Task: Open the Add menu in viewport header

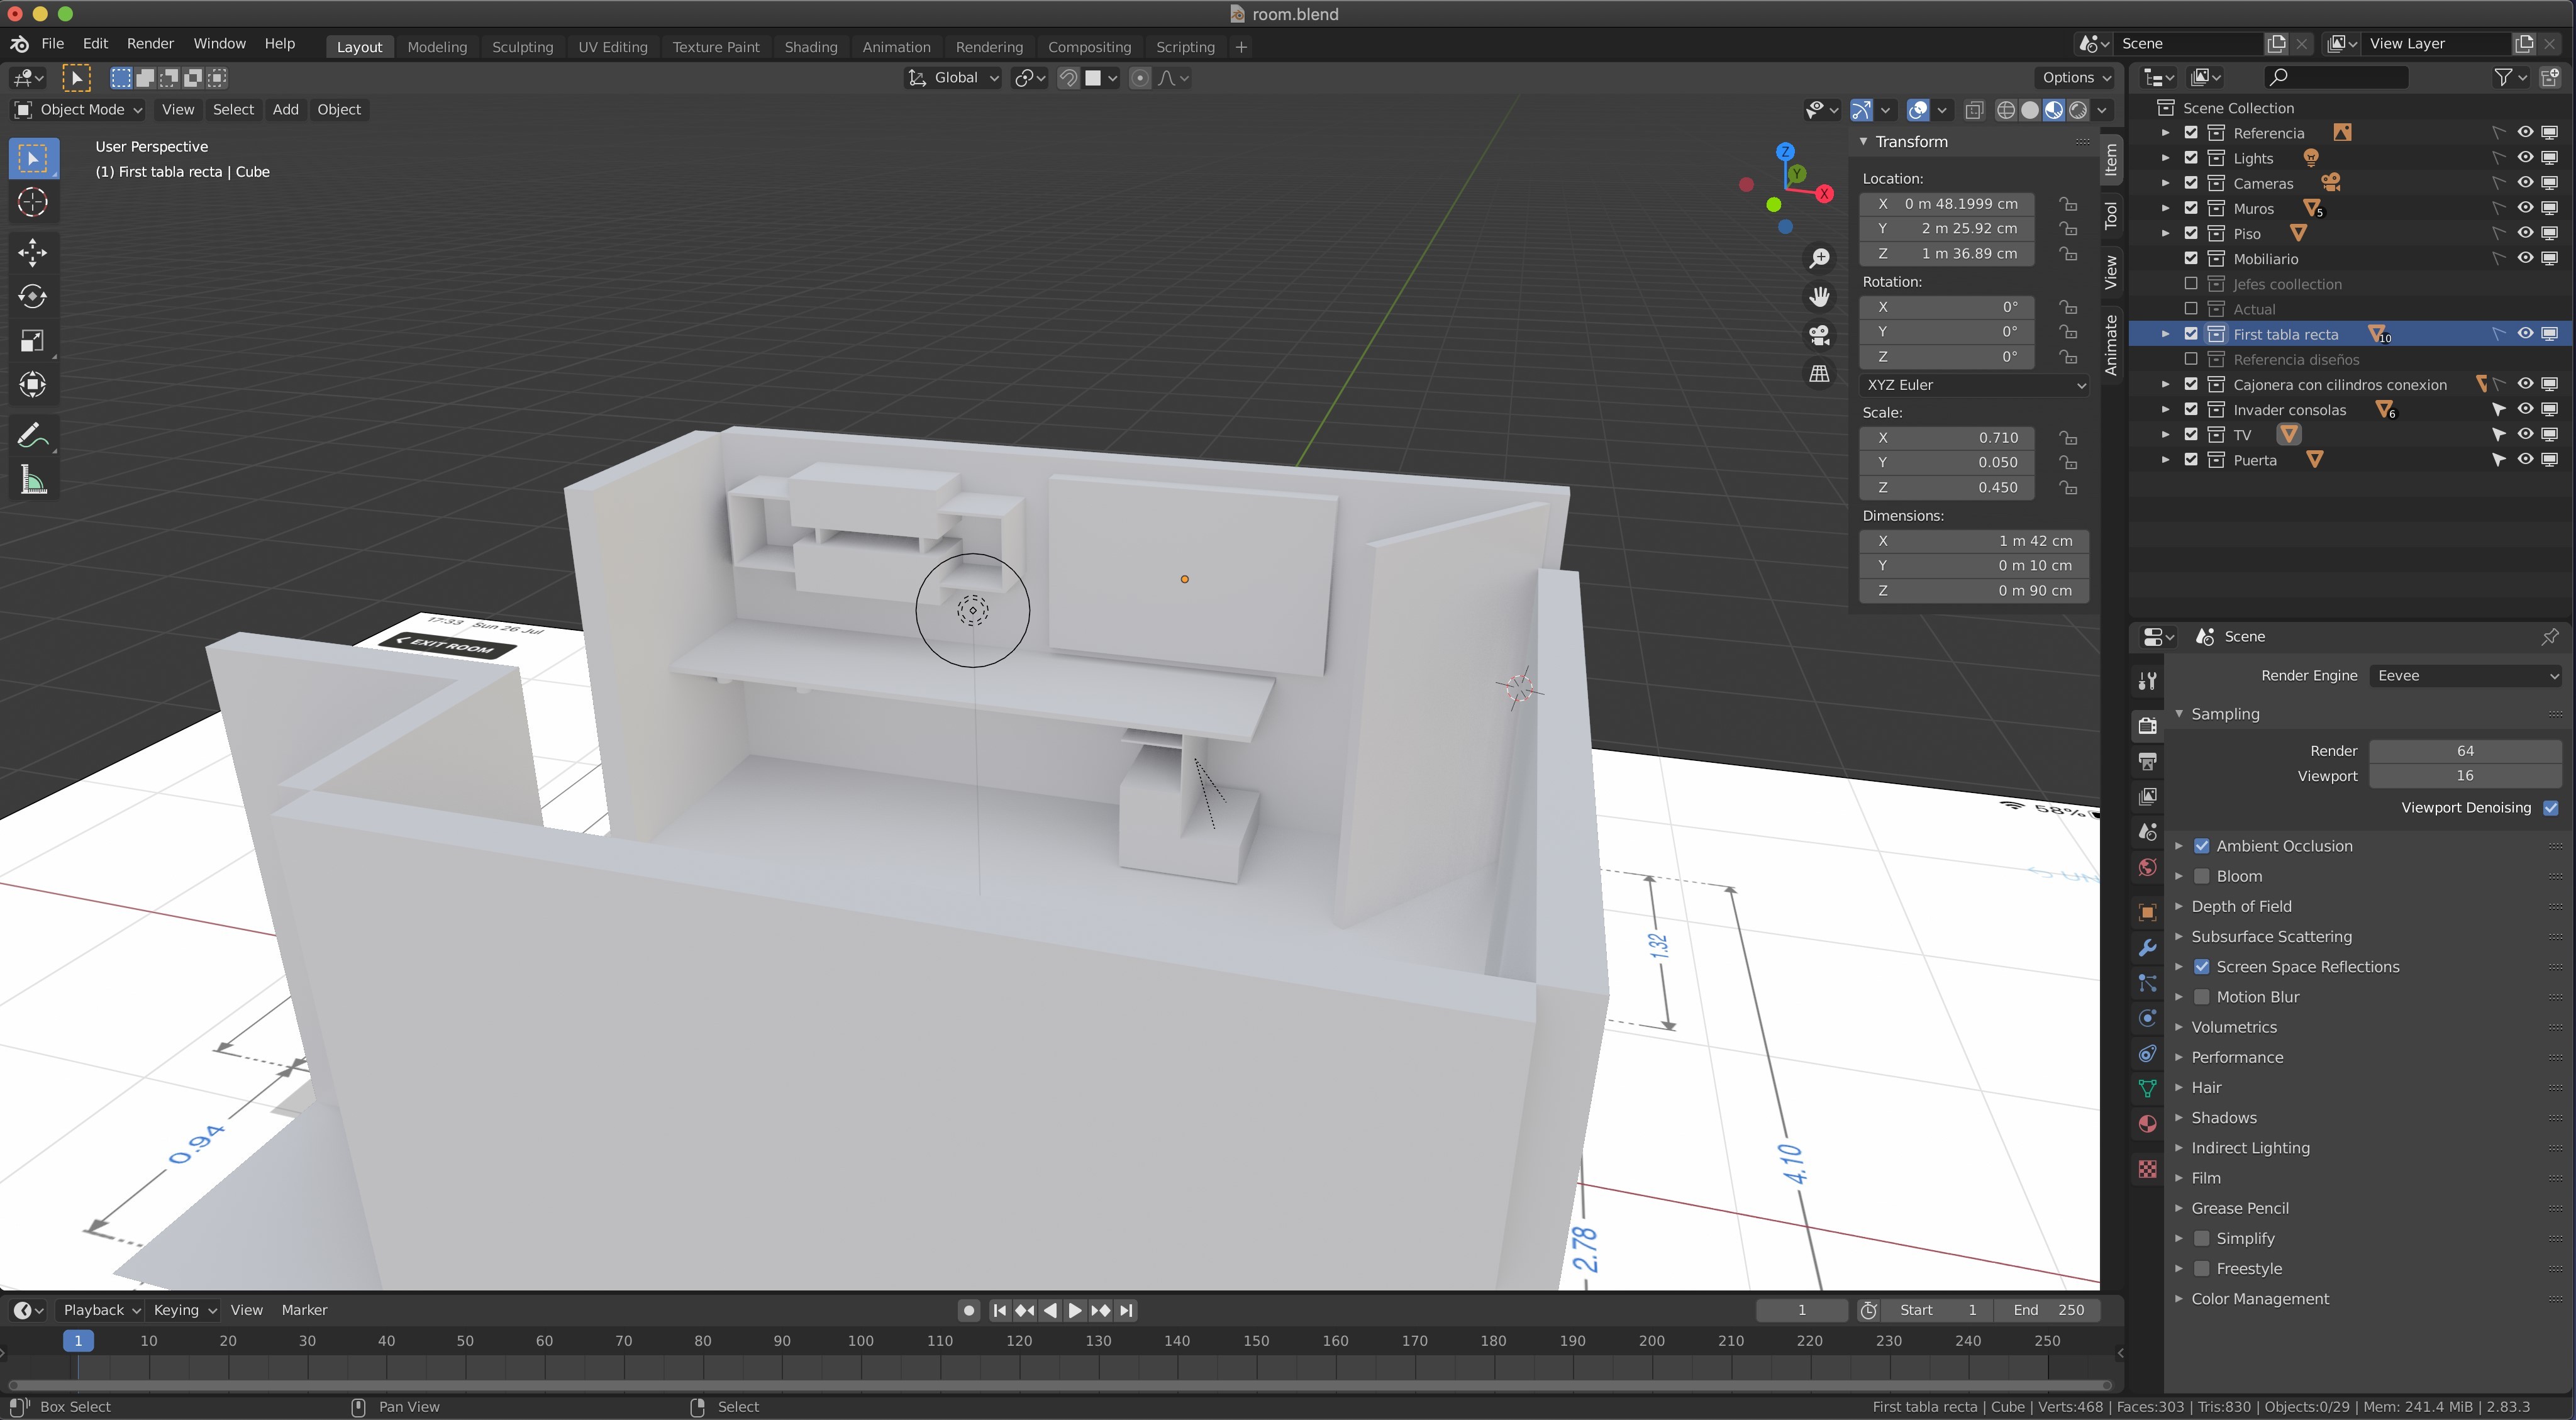Action: point(285,110)
